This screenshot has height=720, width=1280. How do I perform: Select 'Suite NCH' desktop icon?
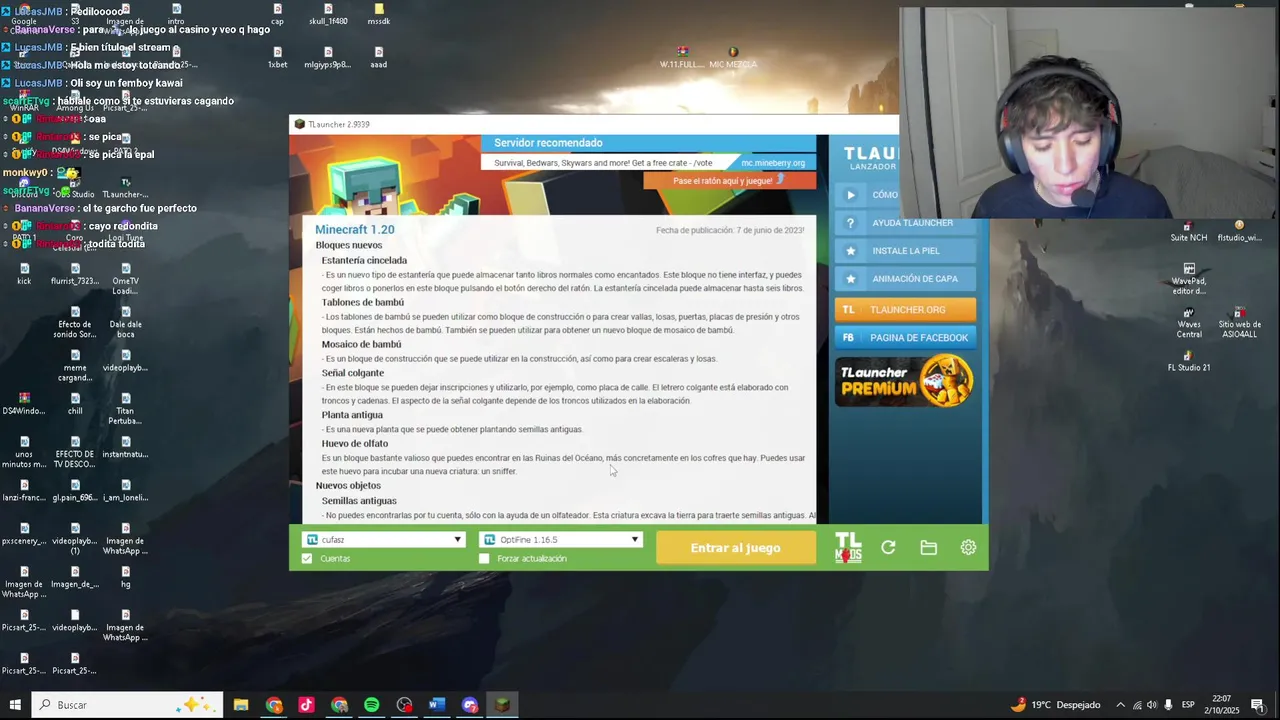click(1187, 232)
